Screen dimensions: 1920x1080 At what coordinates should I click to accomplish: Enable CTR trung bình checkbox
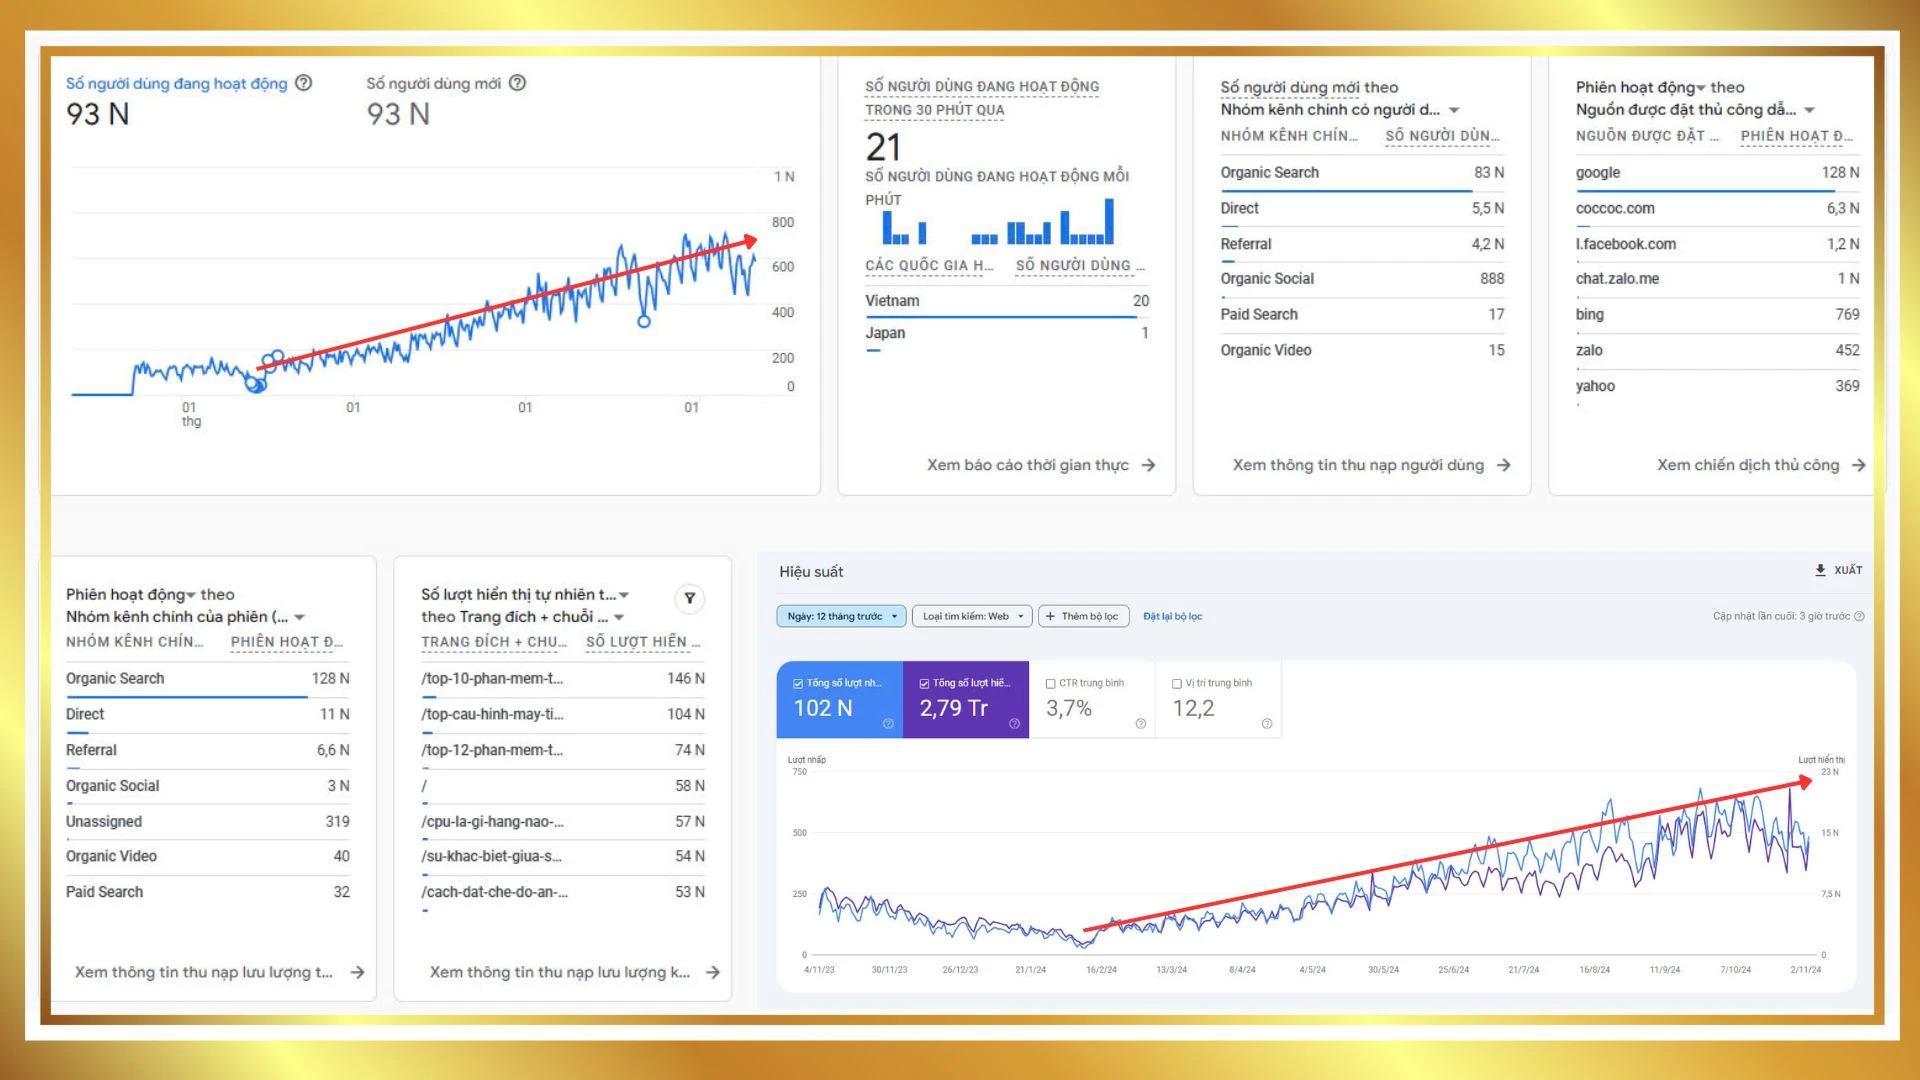pos(1050,684)
